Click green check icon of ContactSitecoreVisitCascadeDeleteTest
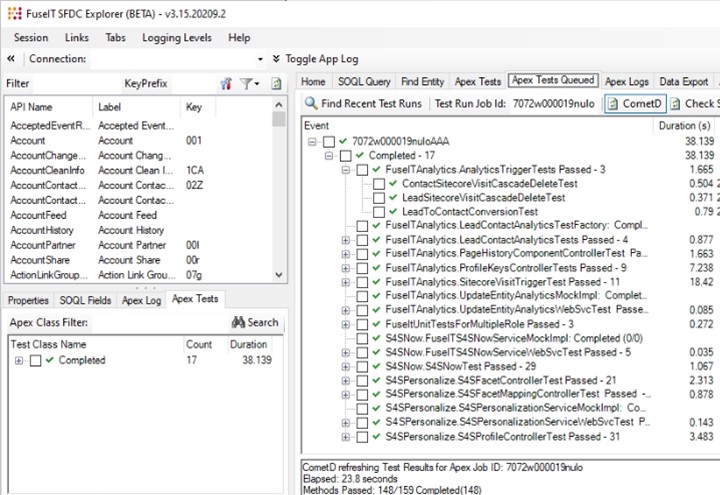The image size is (720, 495). (x=393, y=184)
